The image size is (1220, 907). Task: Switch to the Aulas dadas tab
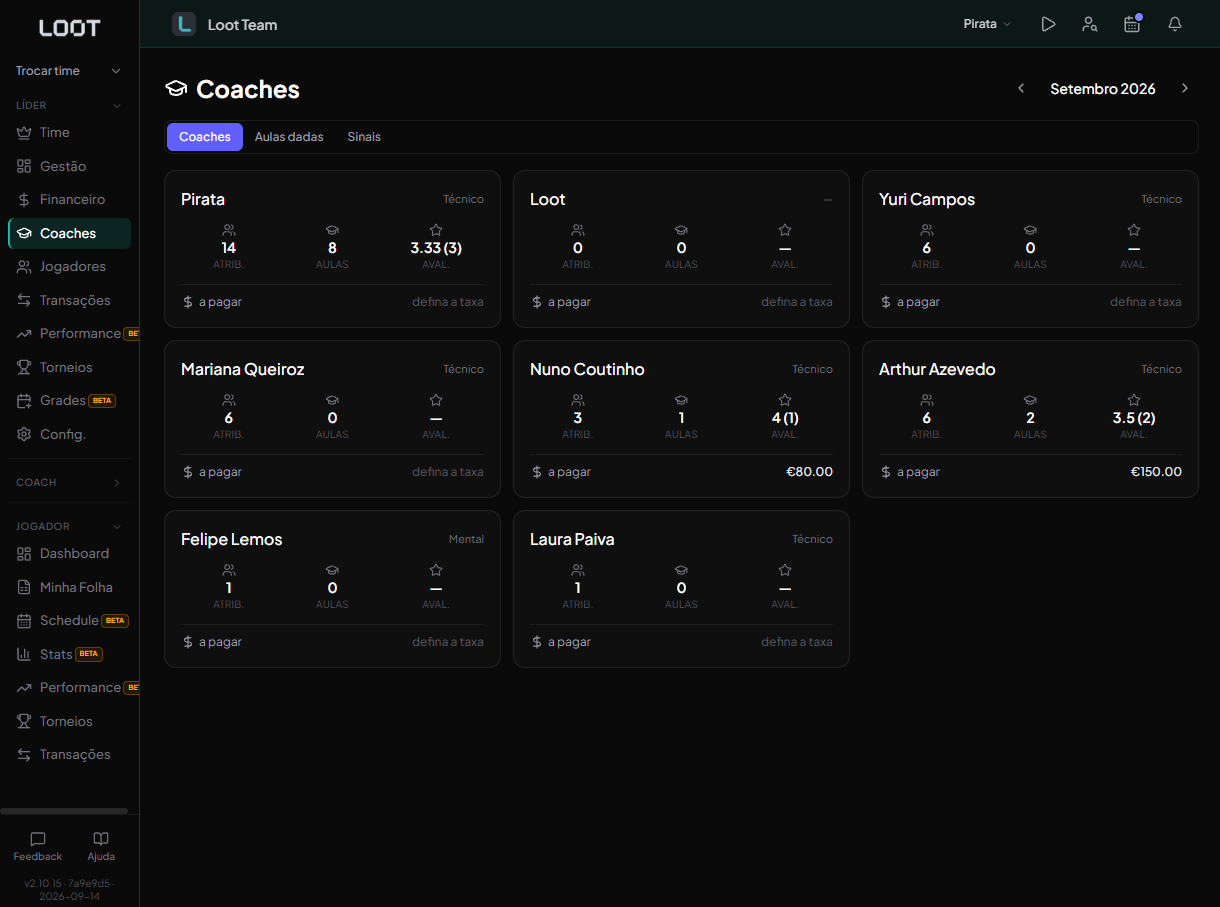click(289, 137)
